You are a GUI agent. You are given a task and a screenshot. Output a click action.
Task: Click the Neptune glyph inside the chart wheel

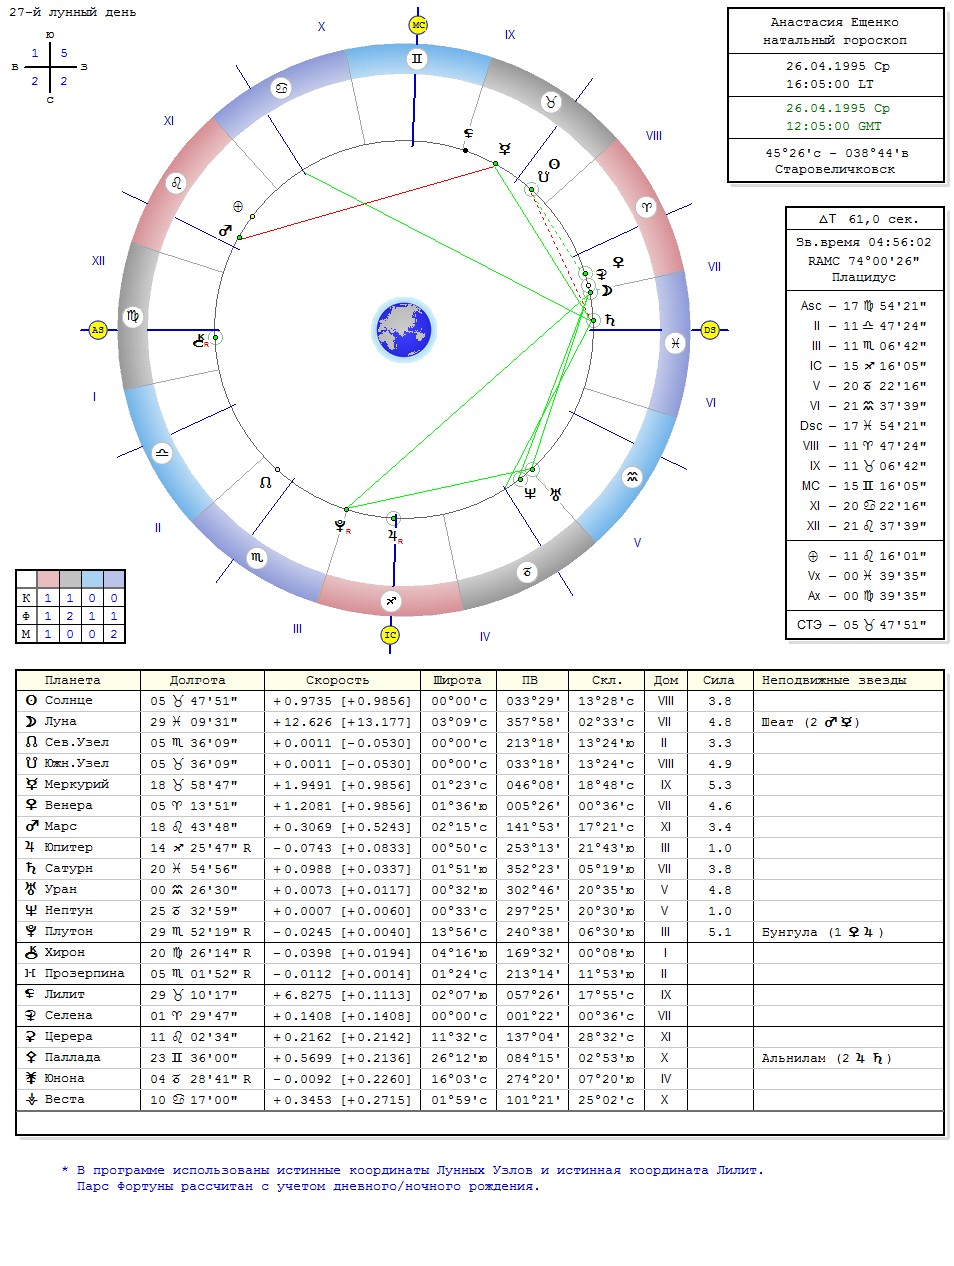pos(530,492)
